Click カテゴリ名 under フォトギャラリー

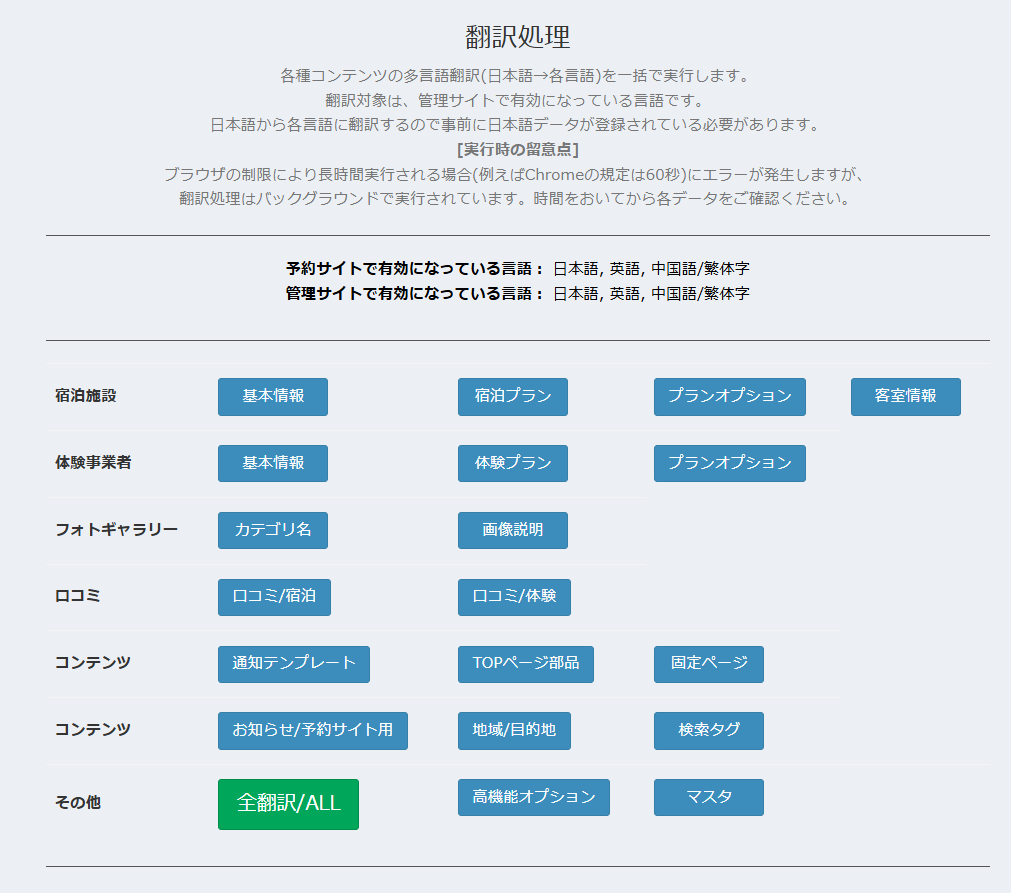[x=272, y=530]
